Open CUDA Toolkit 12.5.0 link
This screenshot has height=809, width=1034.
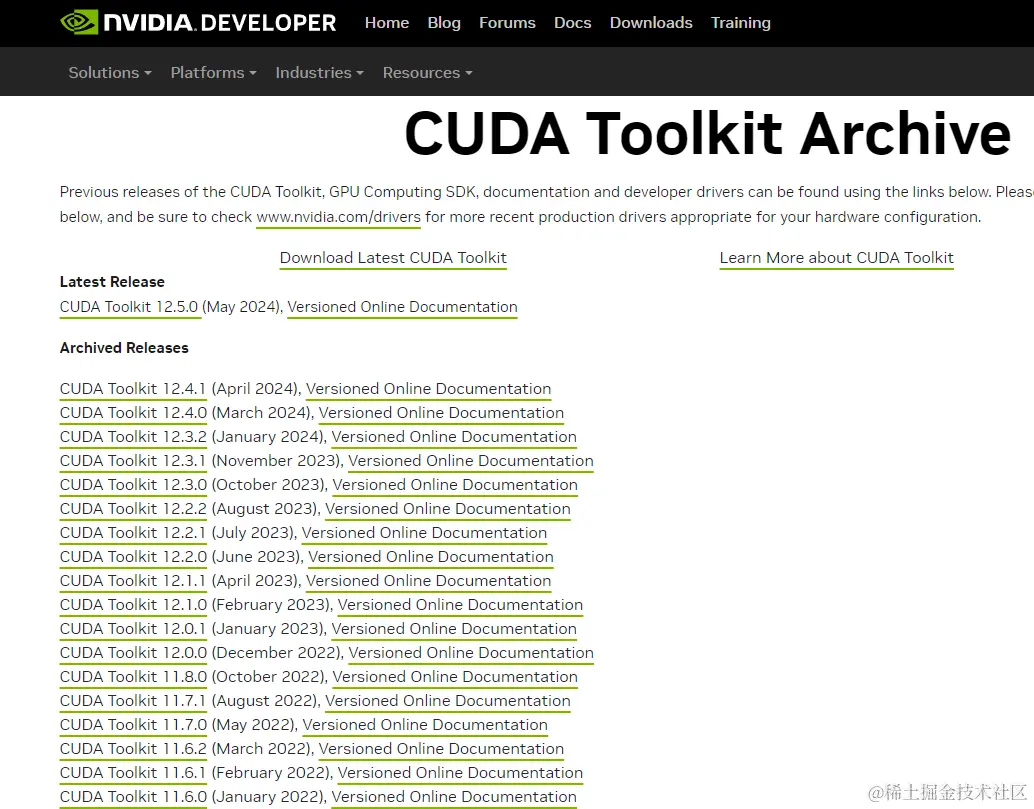pos(129,307)
